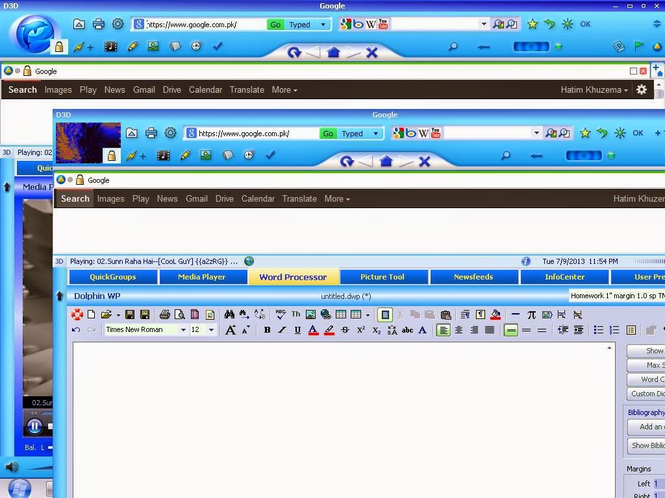Toggle bold formatting
This screenshot has width=665, height=498.
(x=267, y=330)
